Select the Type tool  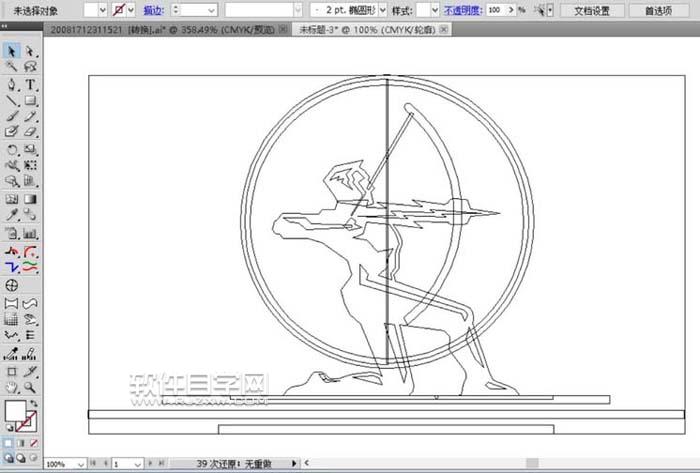pyautogui.click(x=31, y=84)
